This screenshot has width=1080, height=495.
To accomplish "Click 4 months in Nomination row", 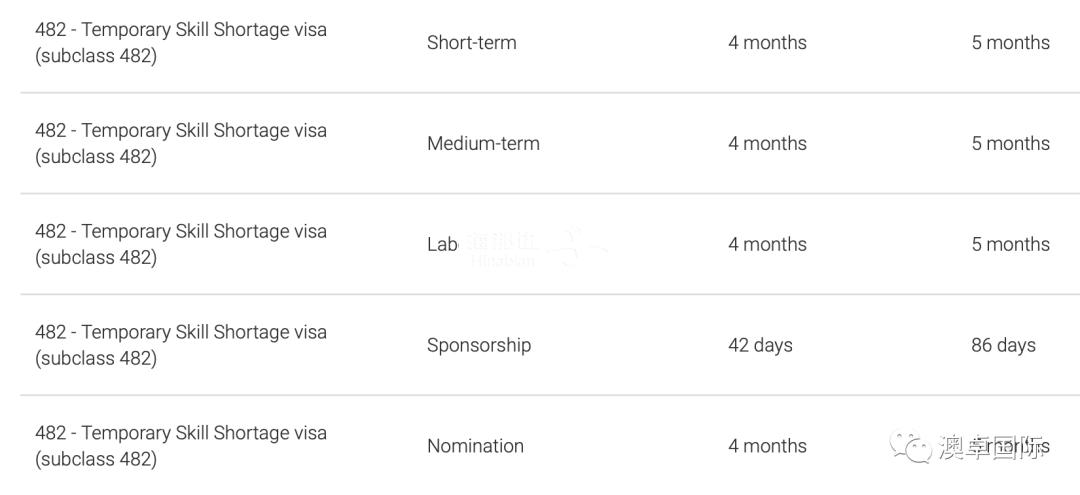I will pyautogui.click(x=767, y=446).
